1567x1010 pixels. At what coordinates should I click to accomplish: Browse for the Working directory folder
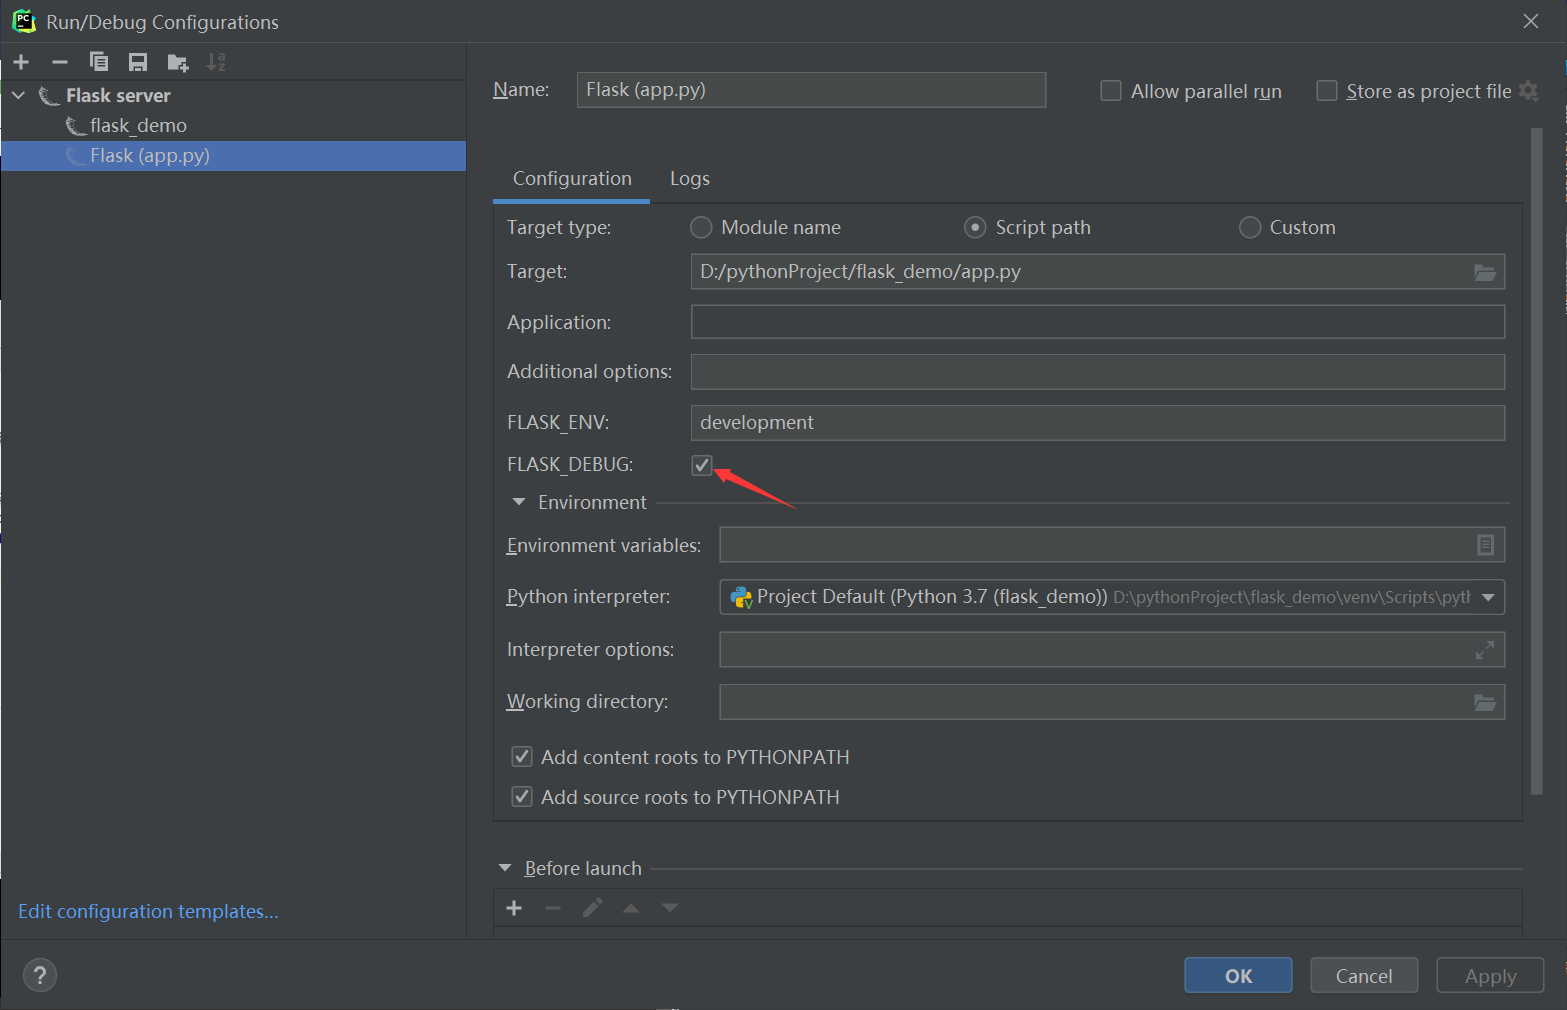[x=1485, y=703]
